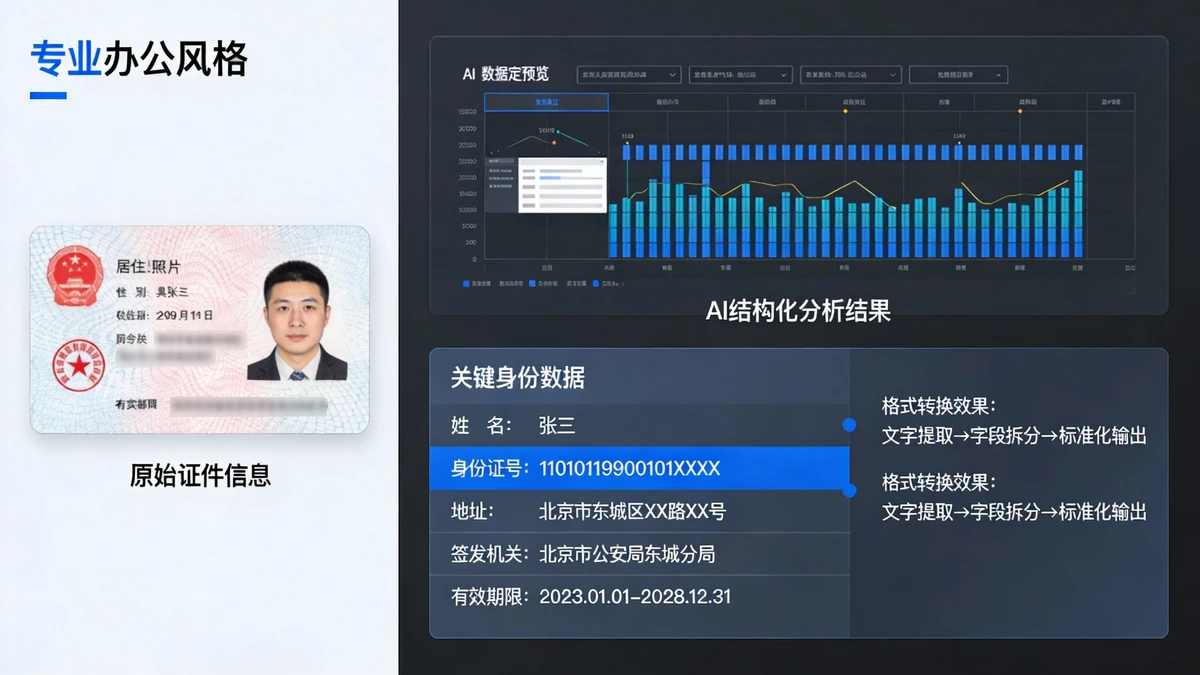Screen dimensions: 1200x675
Task: Expand the last legend item with chevron
Action: [x=610, y=284]
